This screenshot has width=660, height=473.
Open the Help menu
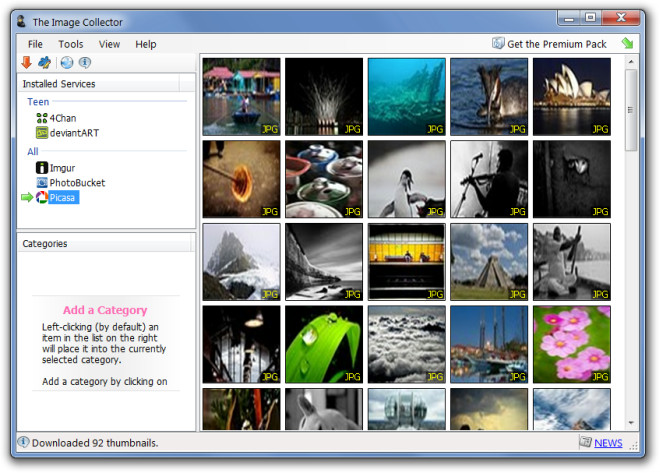(146, 44)
